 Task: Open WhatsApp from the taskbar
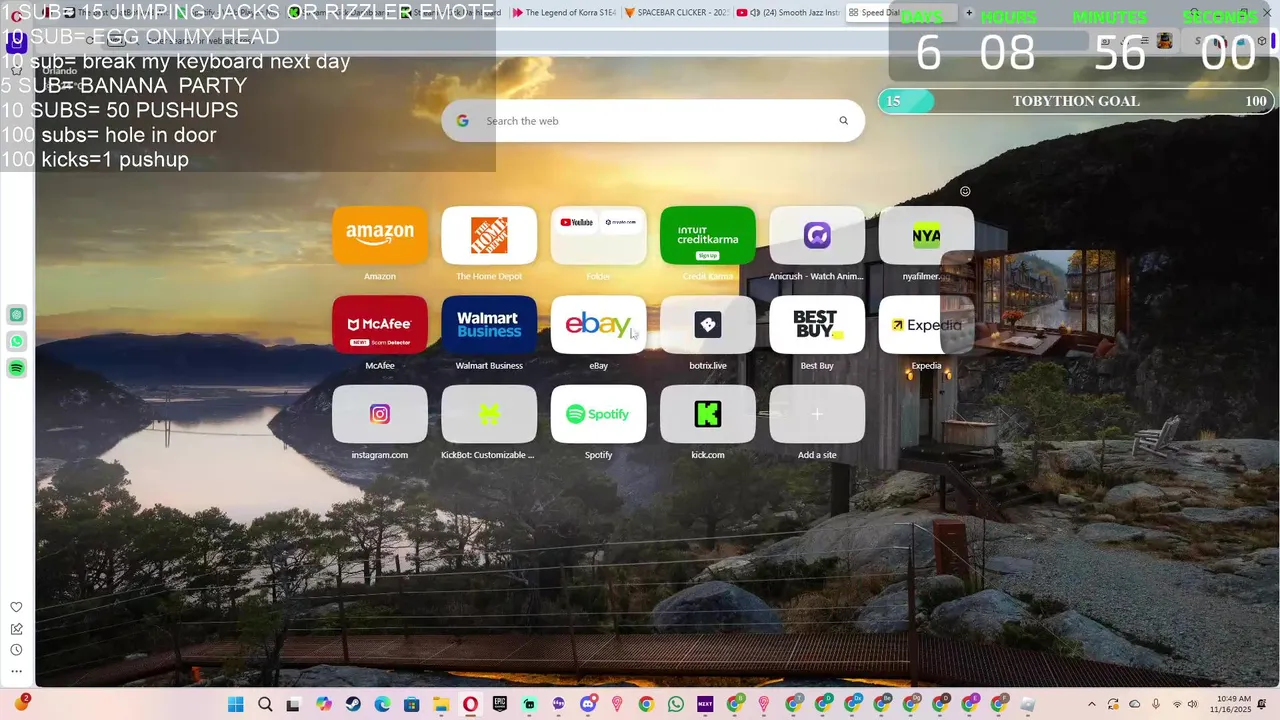676,705
